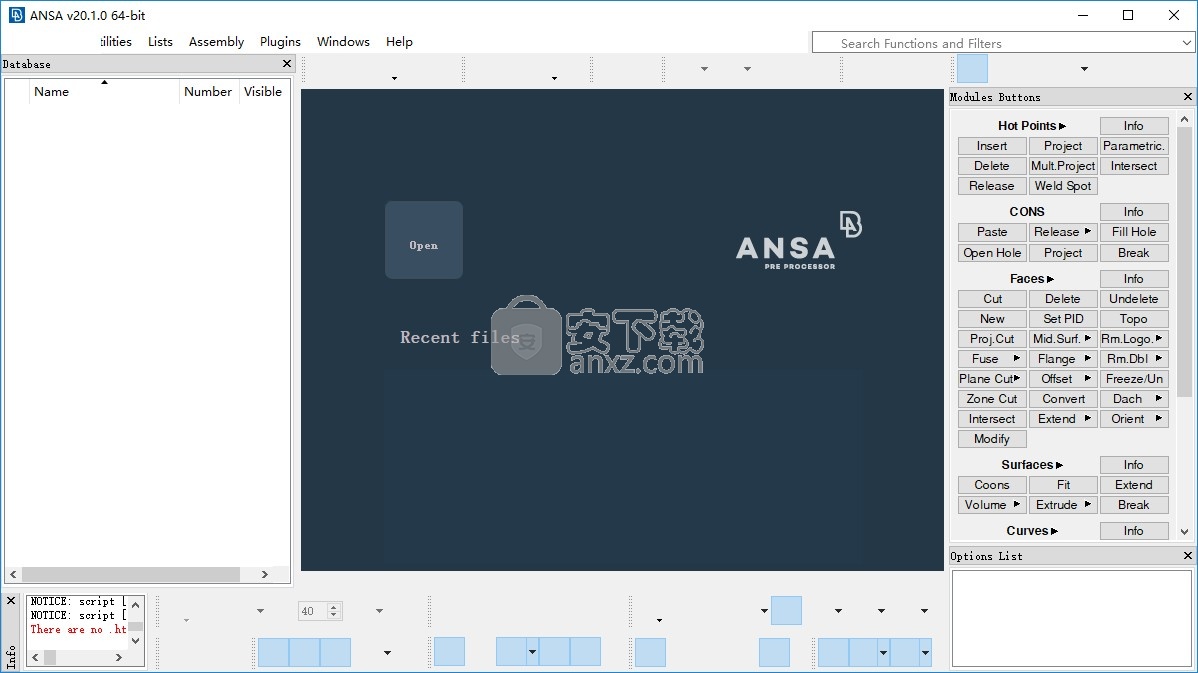Open the Windows menu
The width and height of the screenshot is (1198, 673).
[343, 42]
